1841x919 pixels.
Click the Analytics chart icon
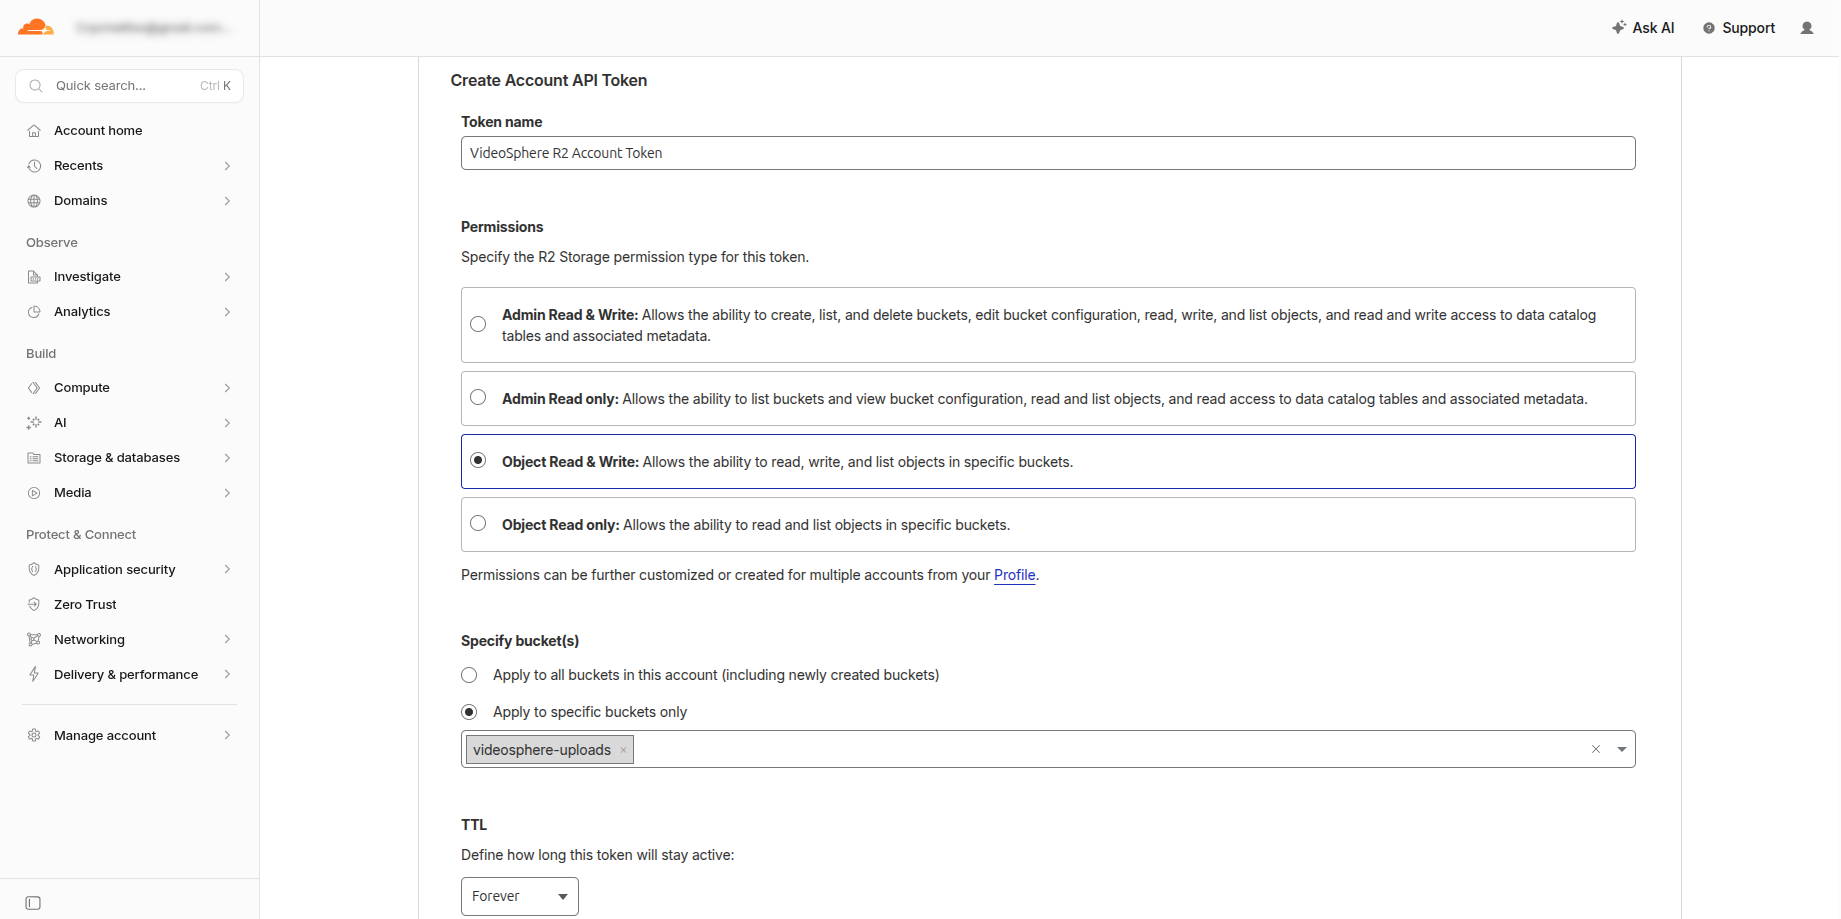point(34,312)
